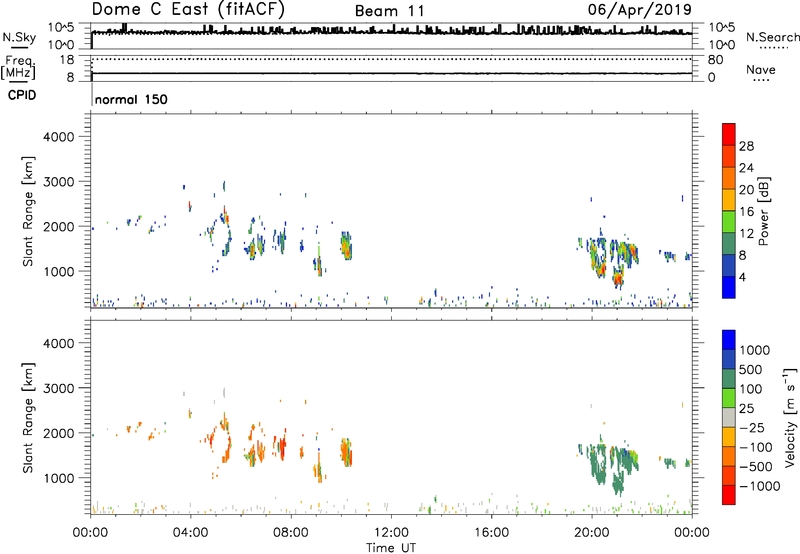Click the "-1000" label on the Velocity colorbar
Screen dimensions: 800x554
(759, 486)
